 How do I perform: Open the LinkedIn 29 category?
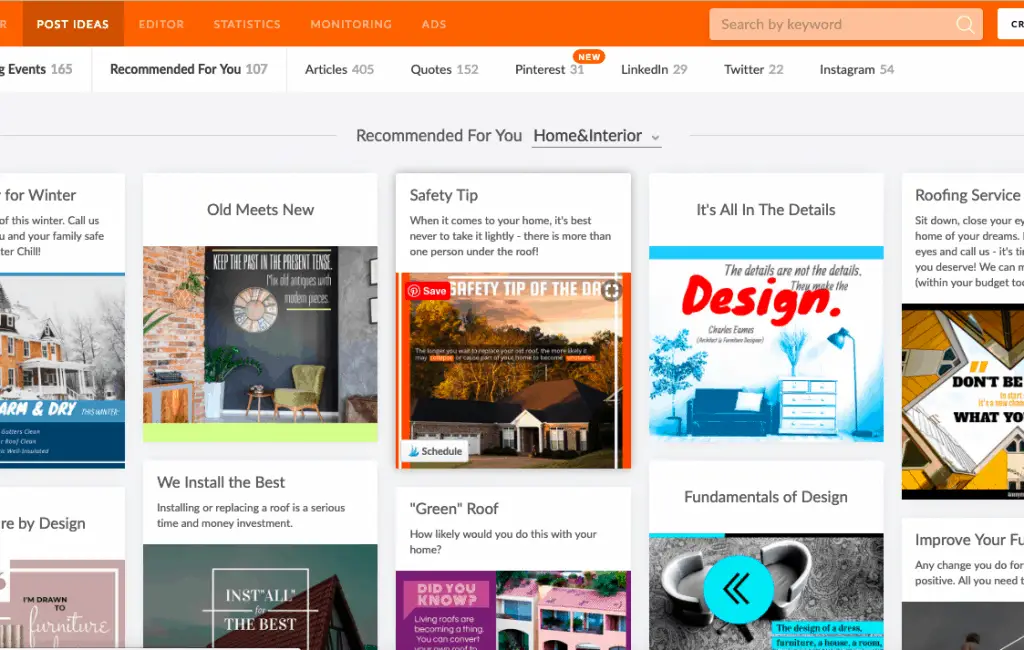point(654,69)
